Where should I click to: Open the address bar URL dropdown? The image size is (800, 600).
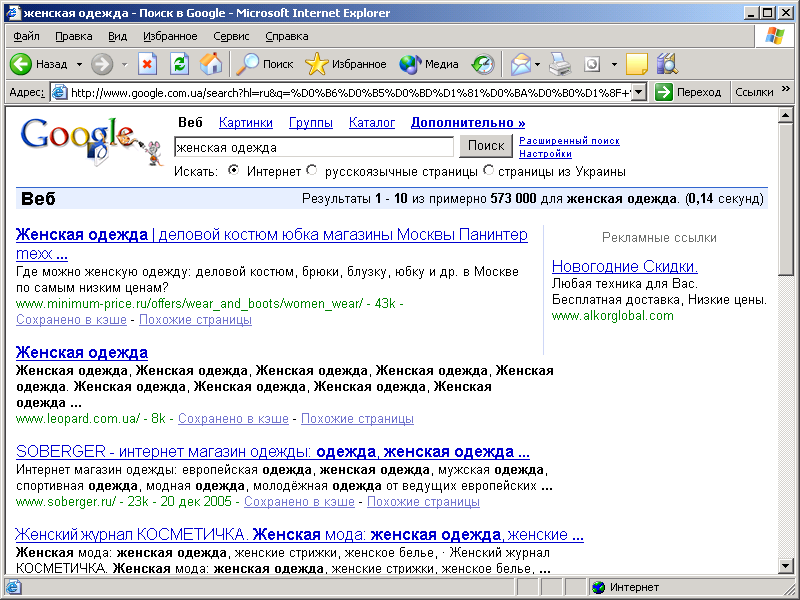[639, 92]
